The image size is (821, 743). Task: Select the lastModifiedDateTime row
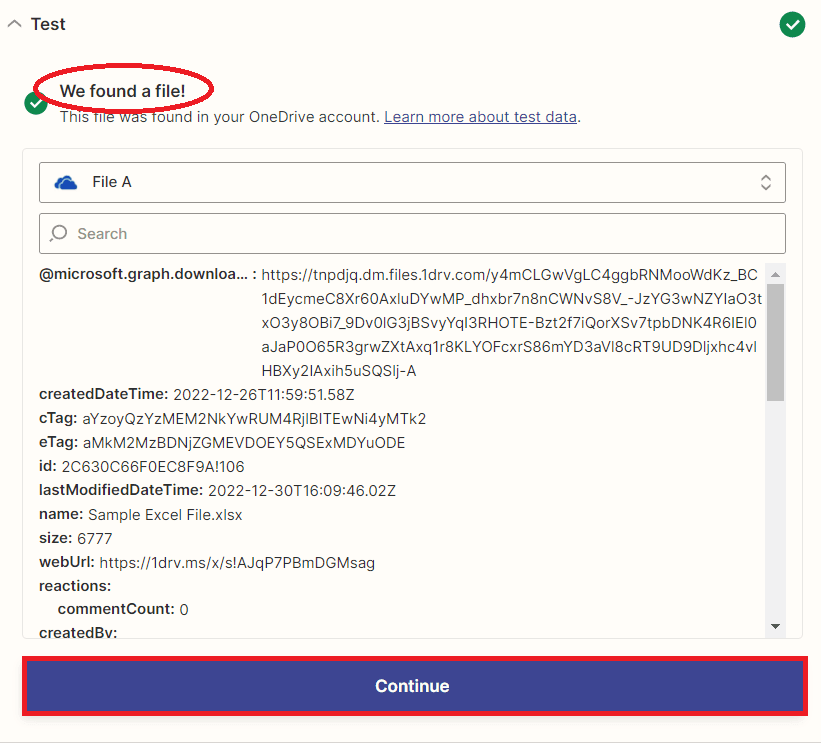pyautogui.click(x=217, y=490)
